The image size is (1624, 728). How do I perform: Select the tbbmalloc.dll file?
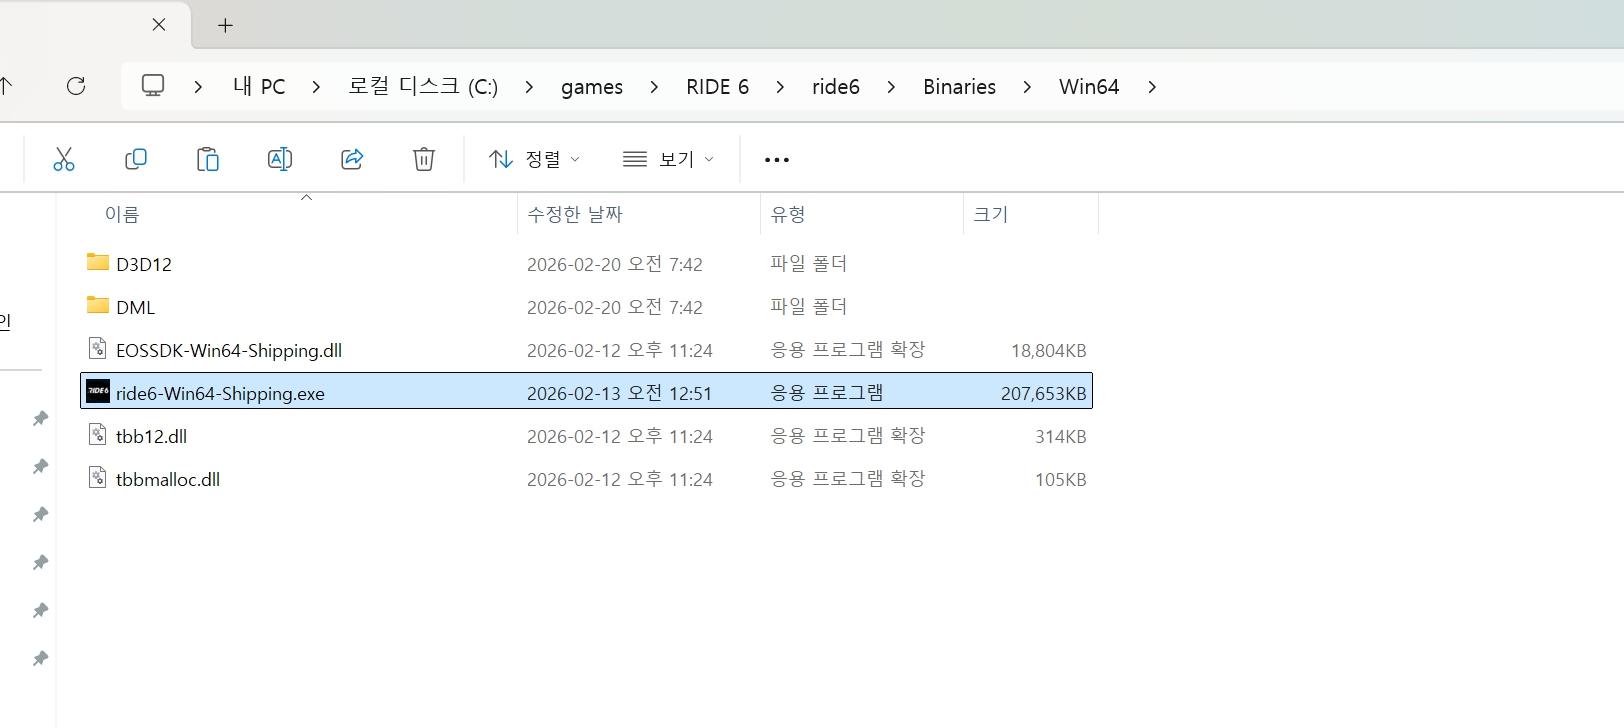pos(167,479)
